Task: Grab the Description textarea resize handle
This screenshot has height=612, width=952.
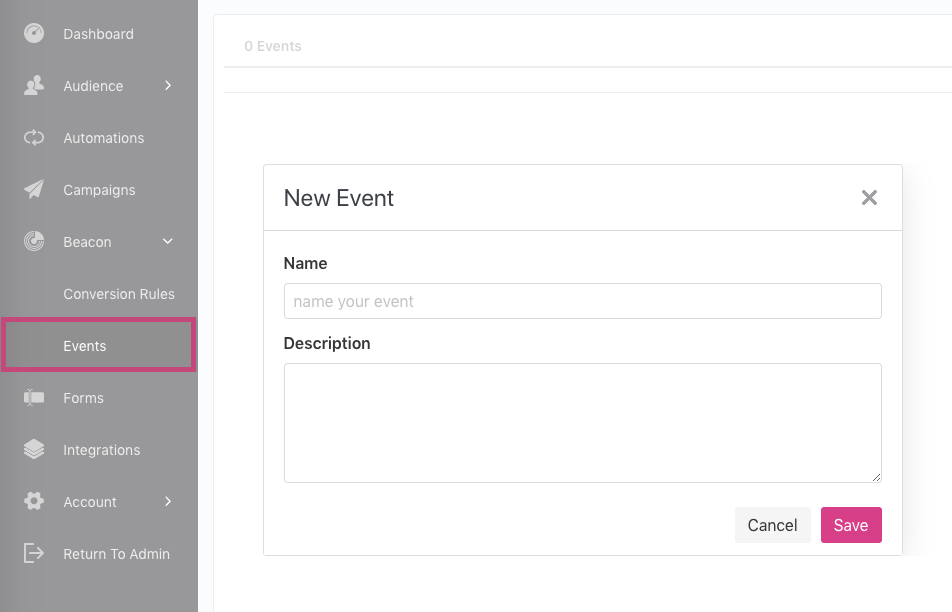Action: pos(876,477)
